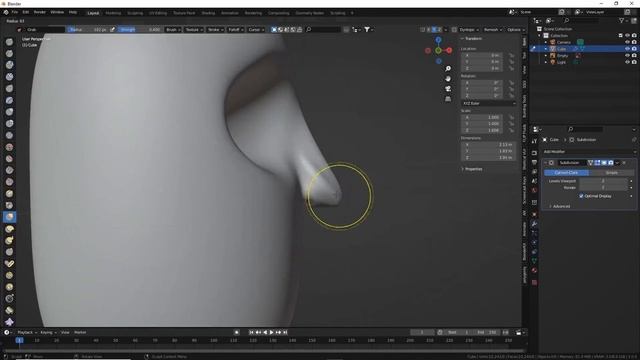Select Simple subdivision type
640x360 pixels.
point(611,173)
